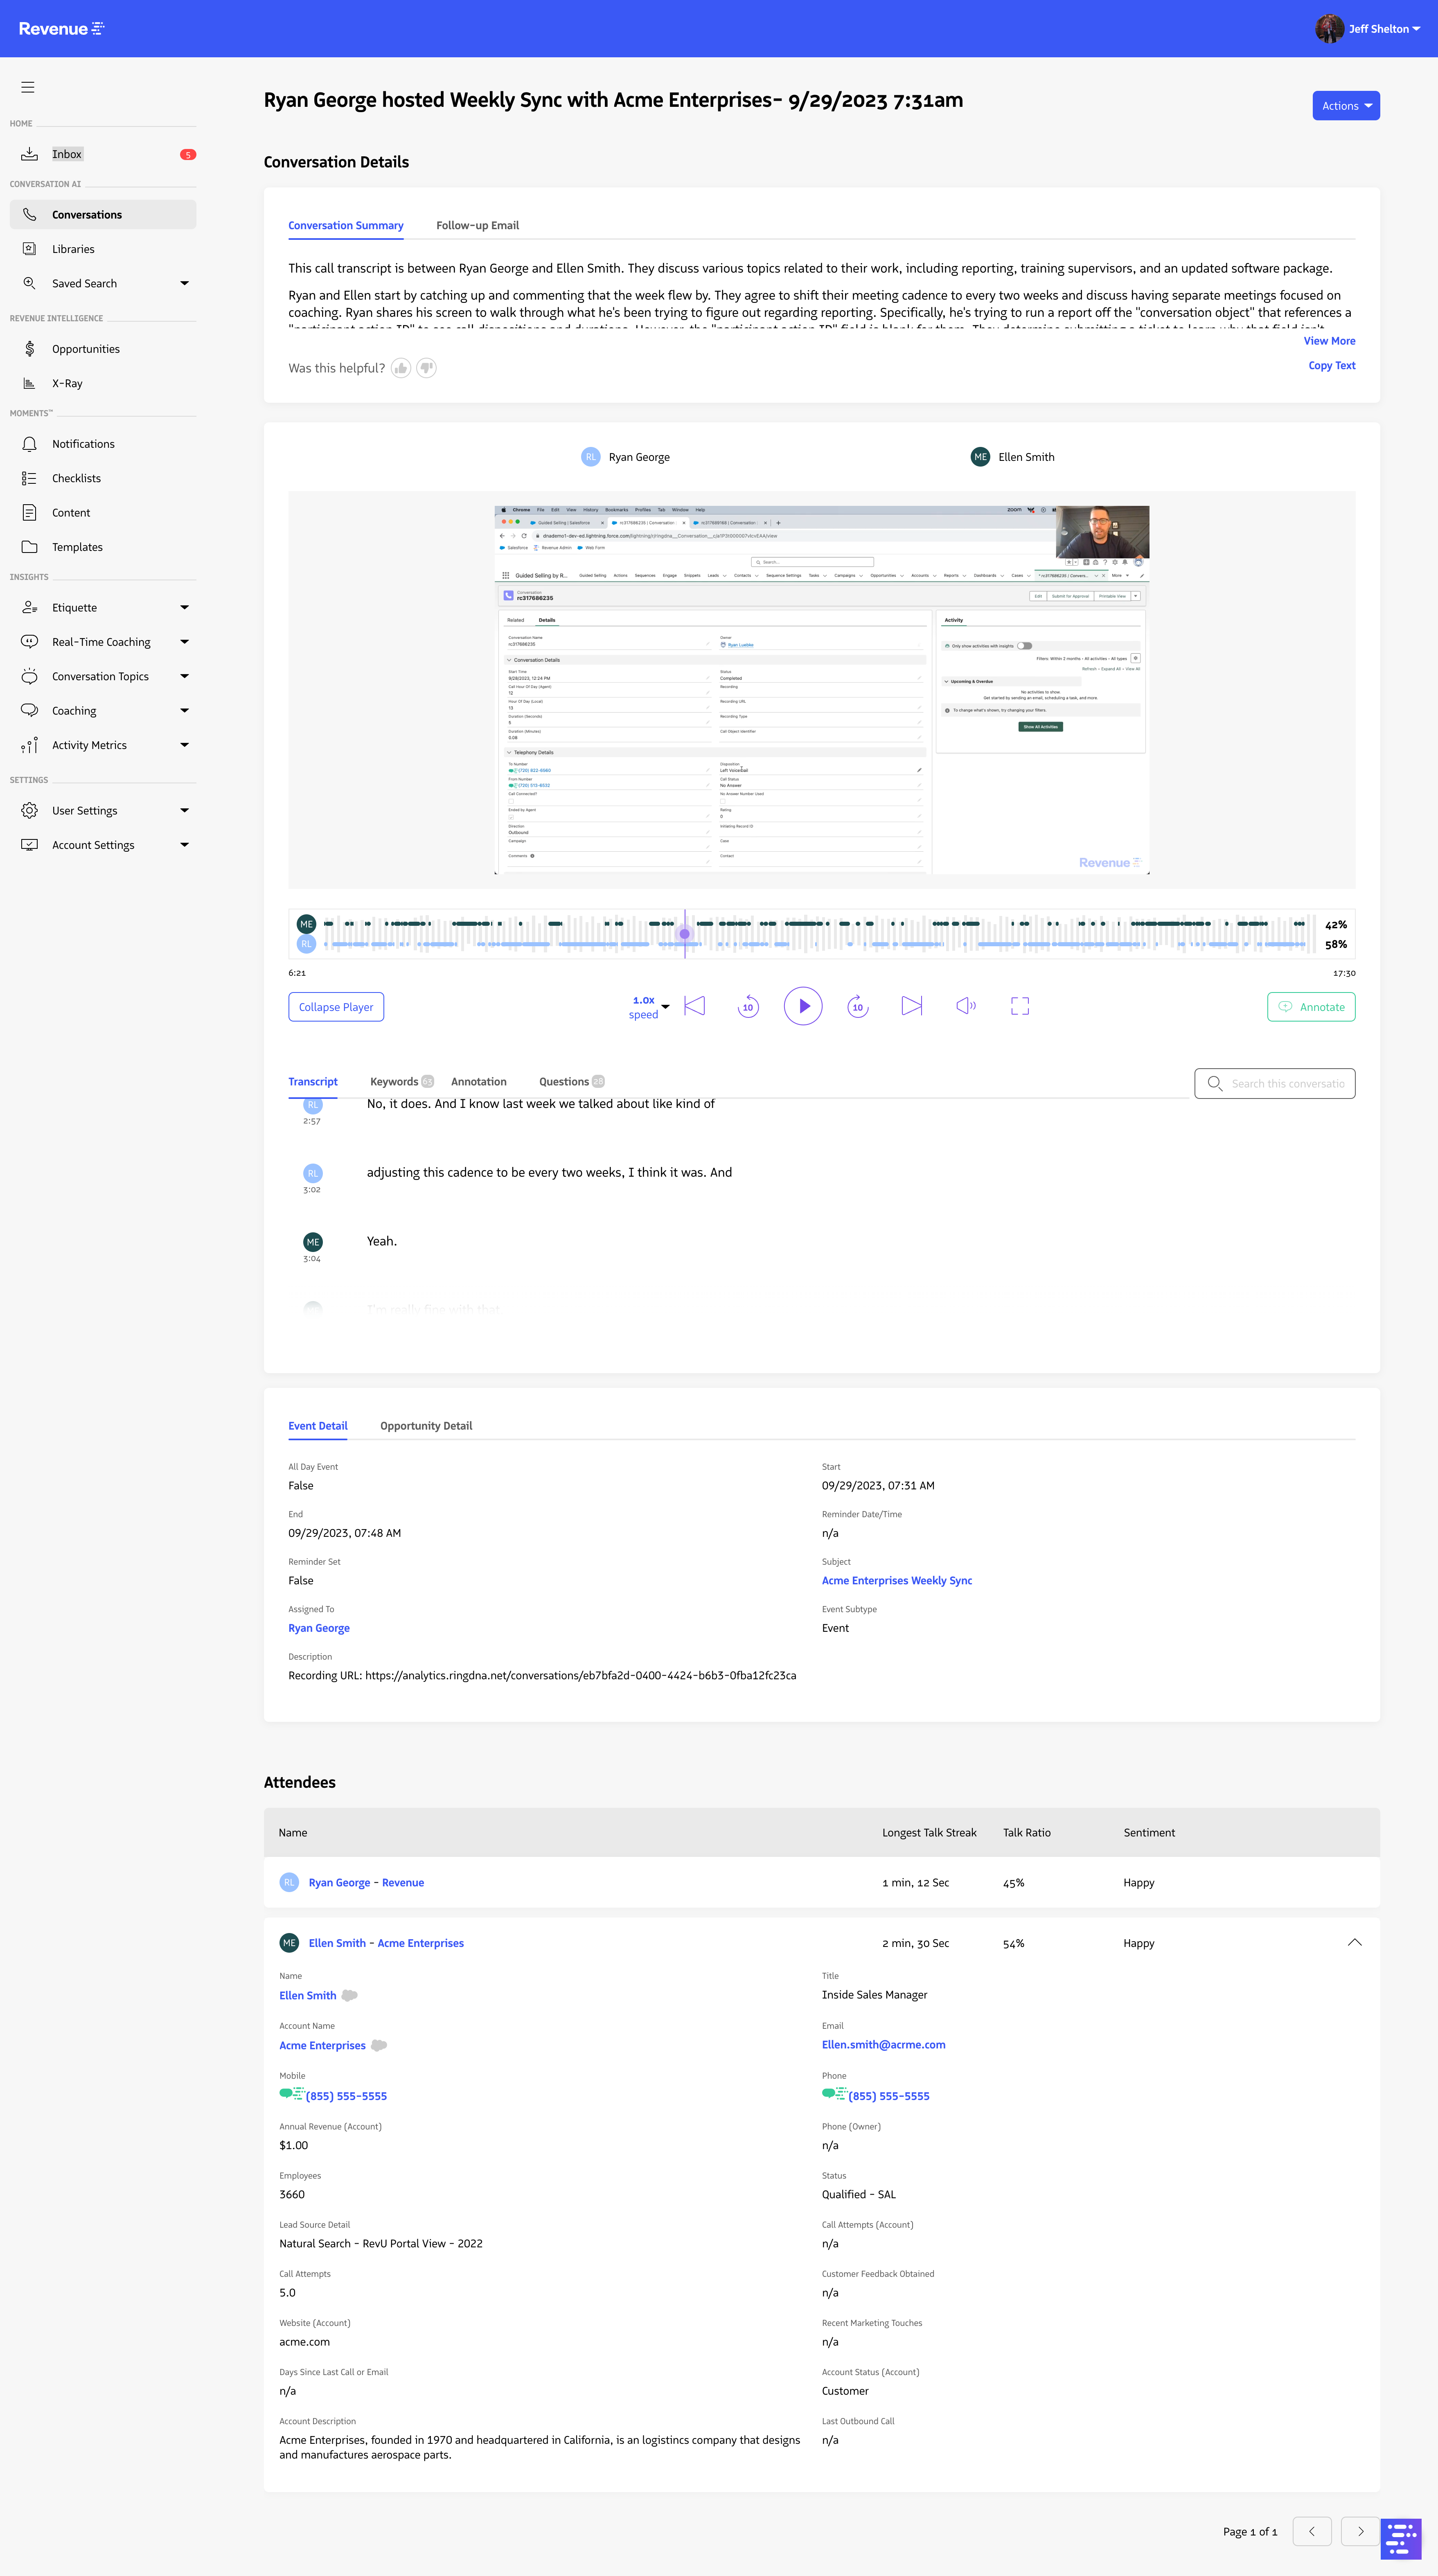Click the Collapse Player button
The image size is (1438, 2576).
(x=336, y=1007)
